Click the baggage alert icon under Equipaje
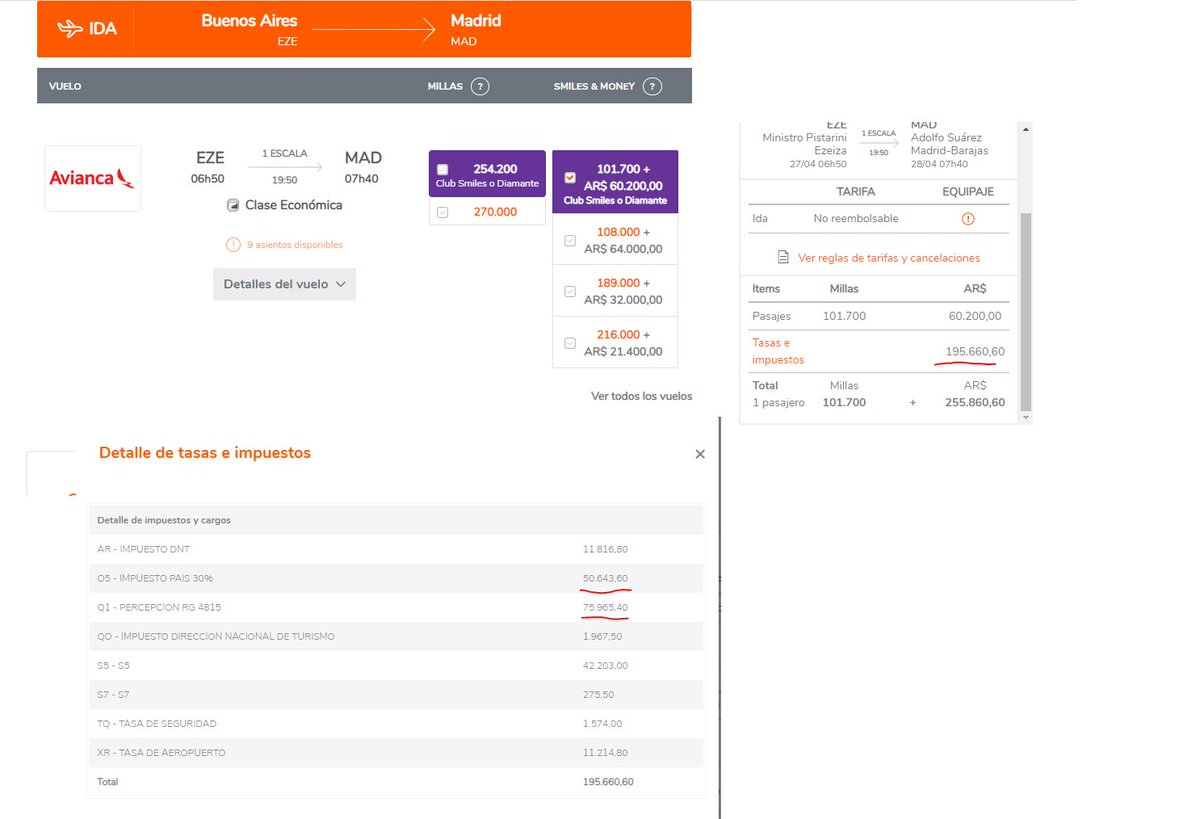Image resolution: width=1200 pixels, height=819 pixels. tap(967, 219)
